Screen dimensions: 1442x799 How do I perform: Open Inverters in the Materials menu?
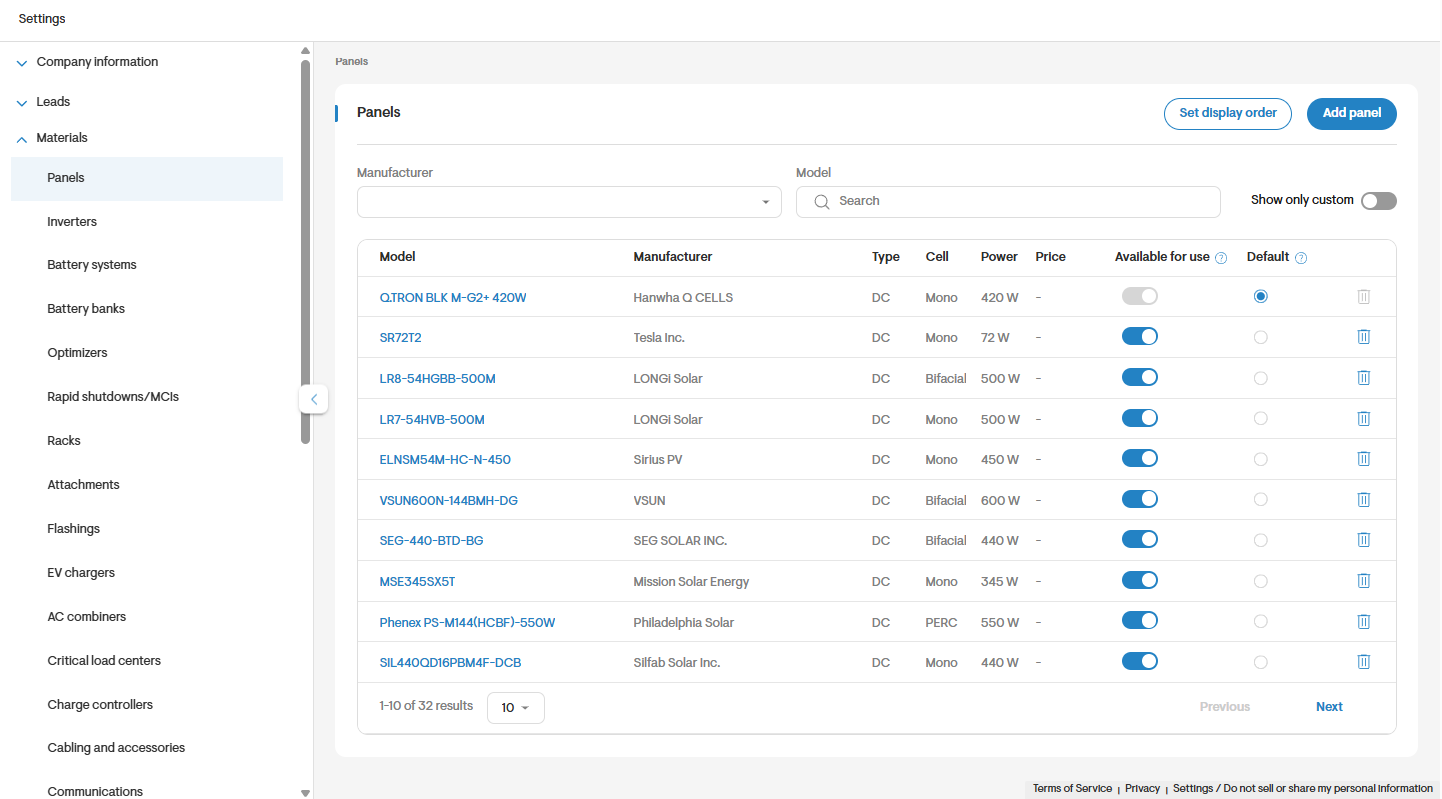(x=72, y=222)
